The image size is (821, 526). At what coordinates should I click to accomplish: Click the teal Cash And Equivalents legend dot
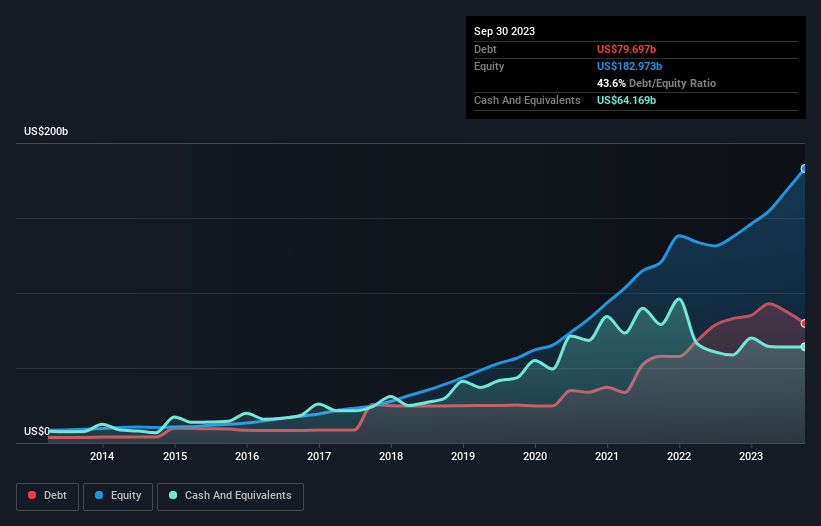click(173, 495)
